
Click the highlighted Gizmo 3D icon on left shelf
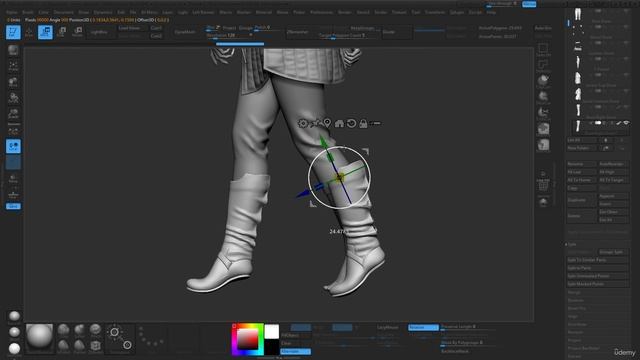coord(13,146)
